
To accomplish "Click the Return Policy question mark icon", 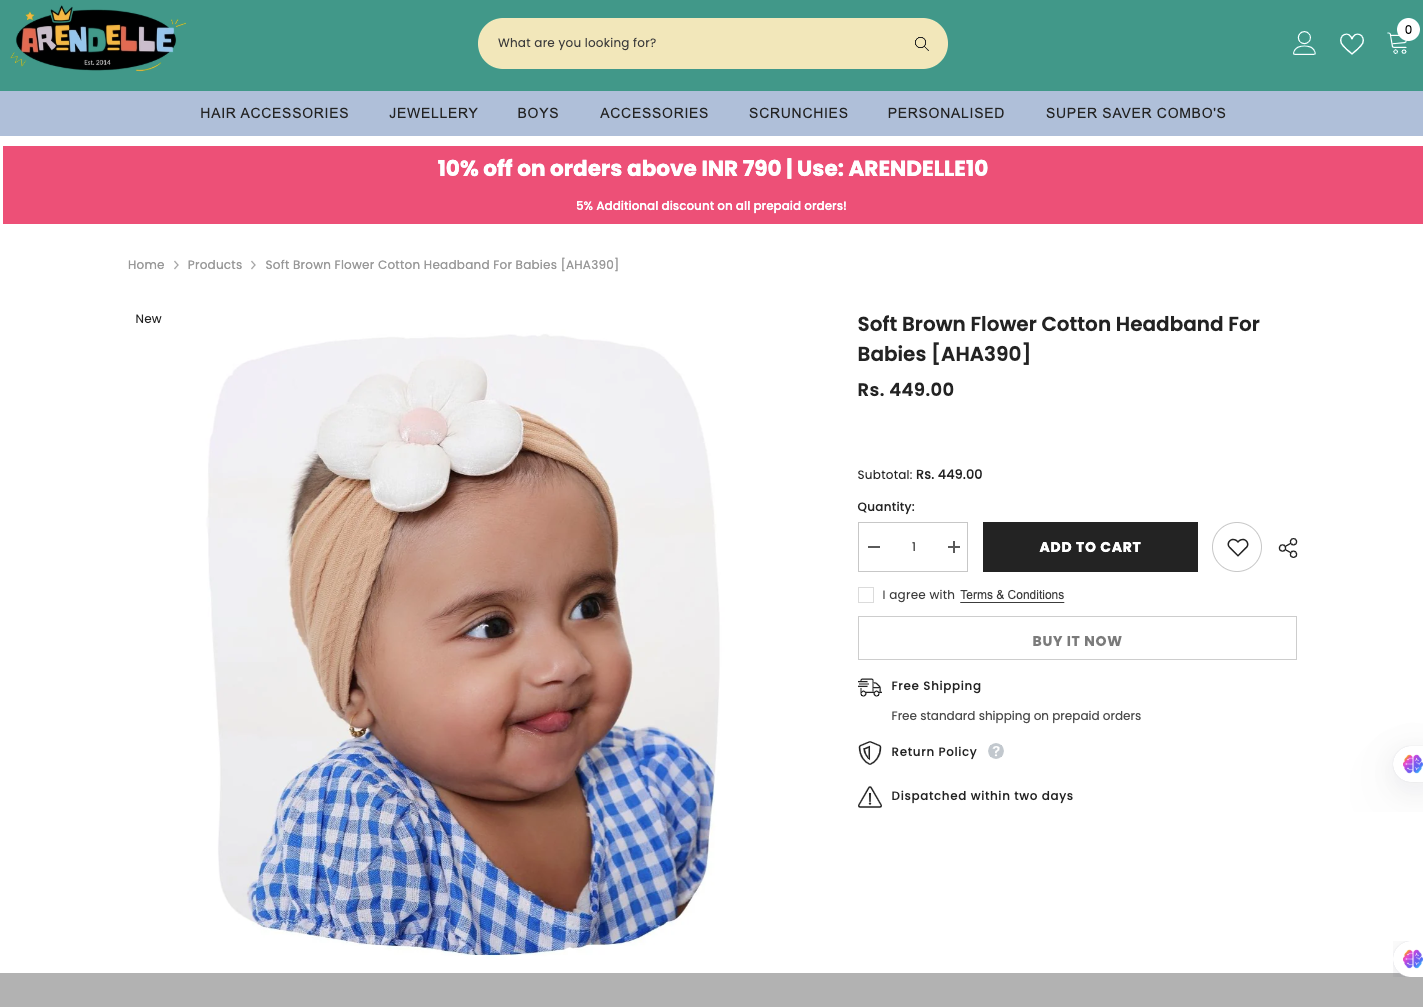I will click(996, 751).
